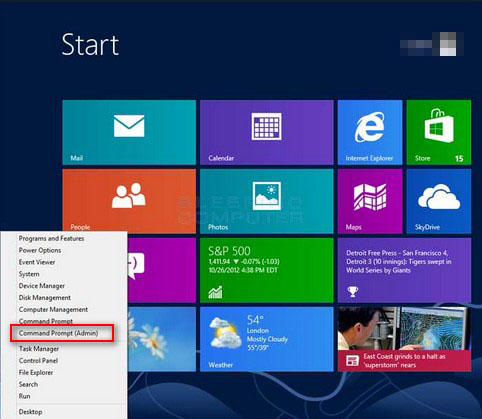Open the Photos tile
482x419 pixels.
point(267,201)
